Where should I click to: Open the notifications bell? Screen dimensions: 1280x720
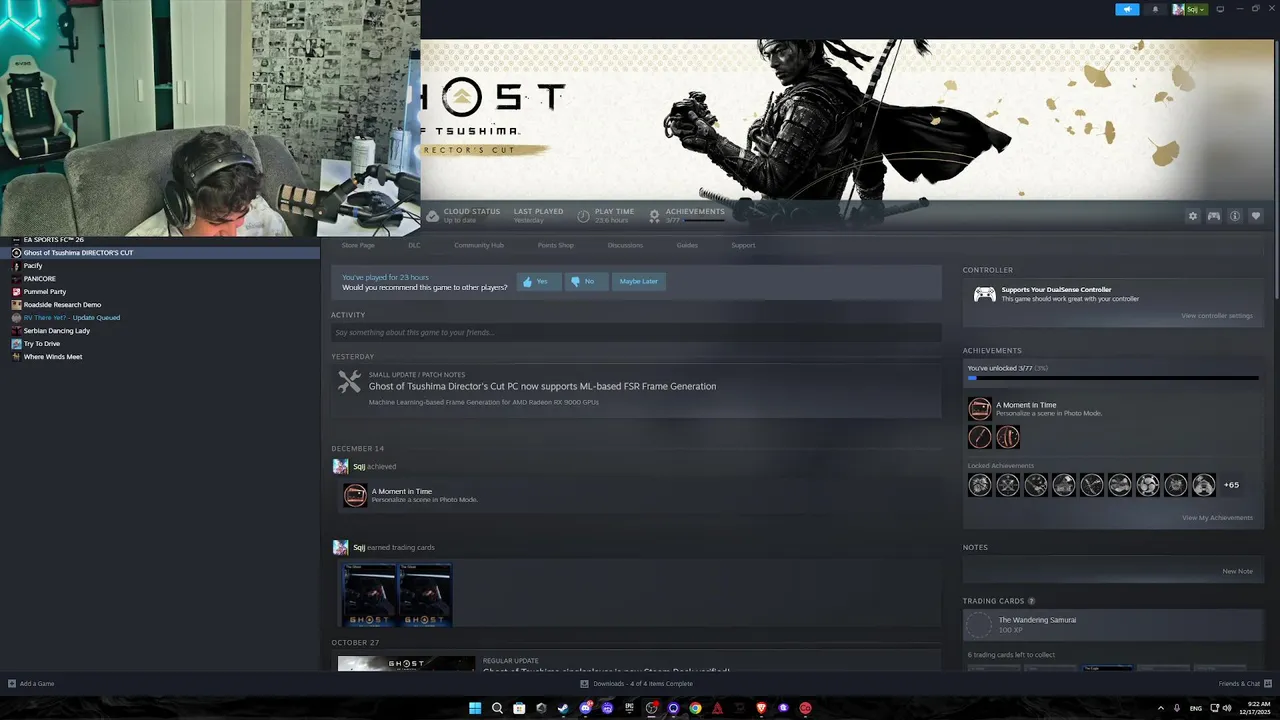pos(1155,9)
